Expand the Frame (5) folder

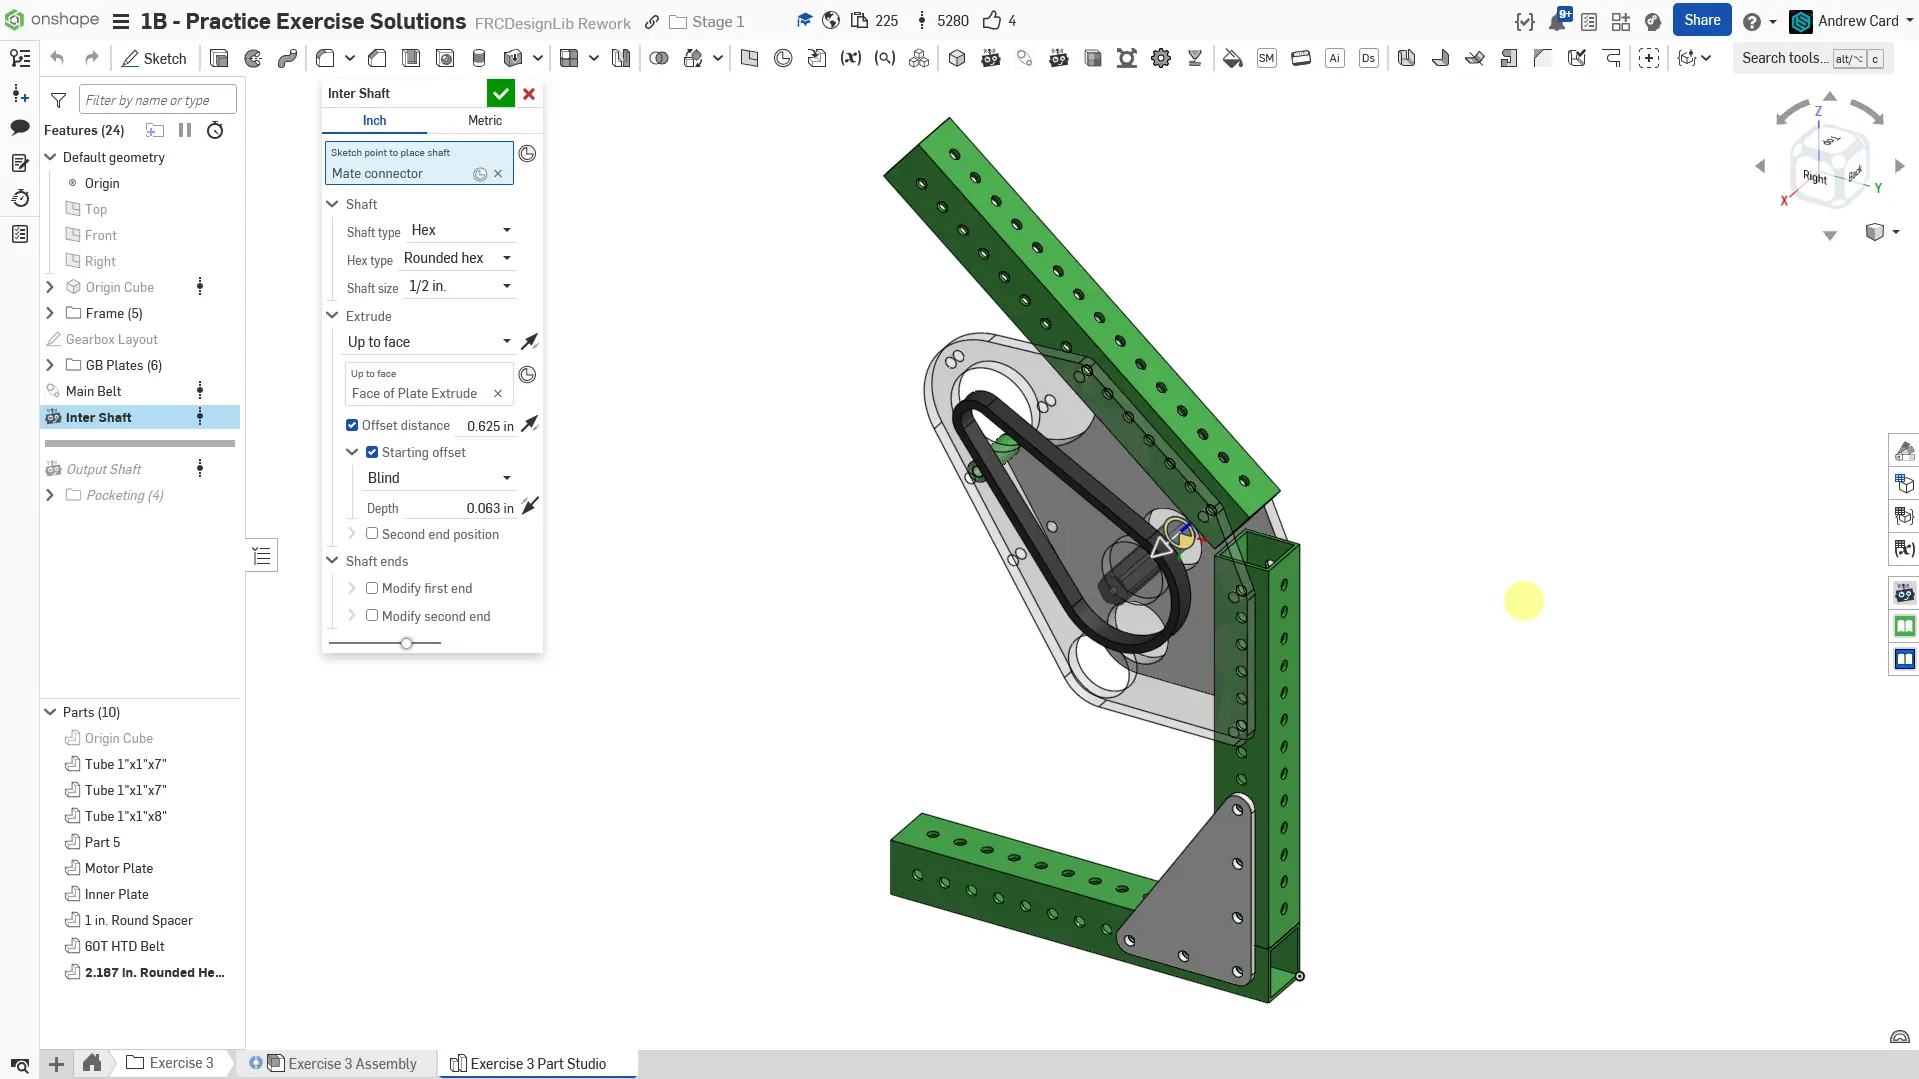(50, 314)
